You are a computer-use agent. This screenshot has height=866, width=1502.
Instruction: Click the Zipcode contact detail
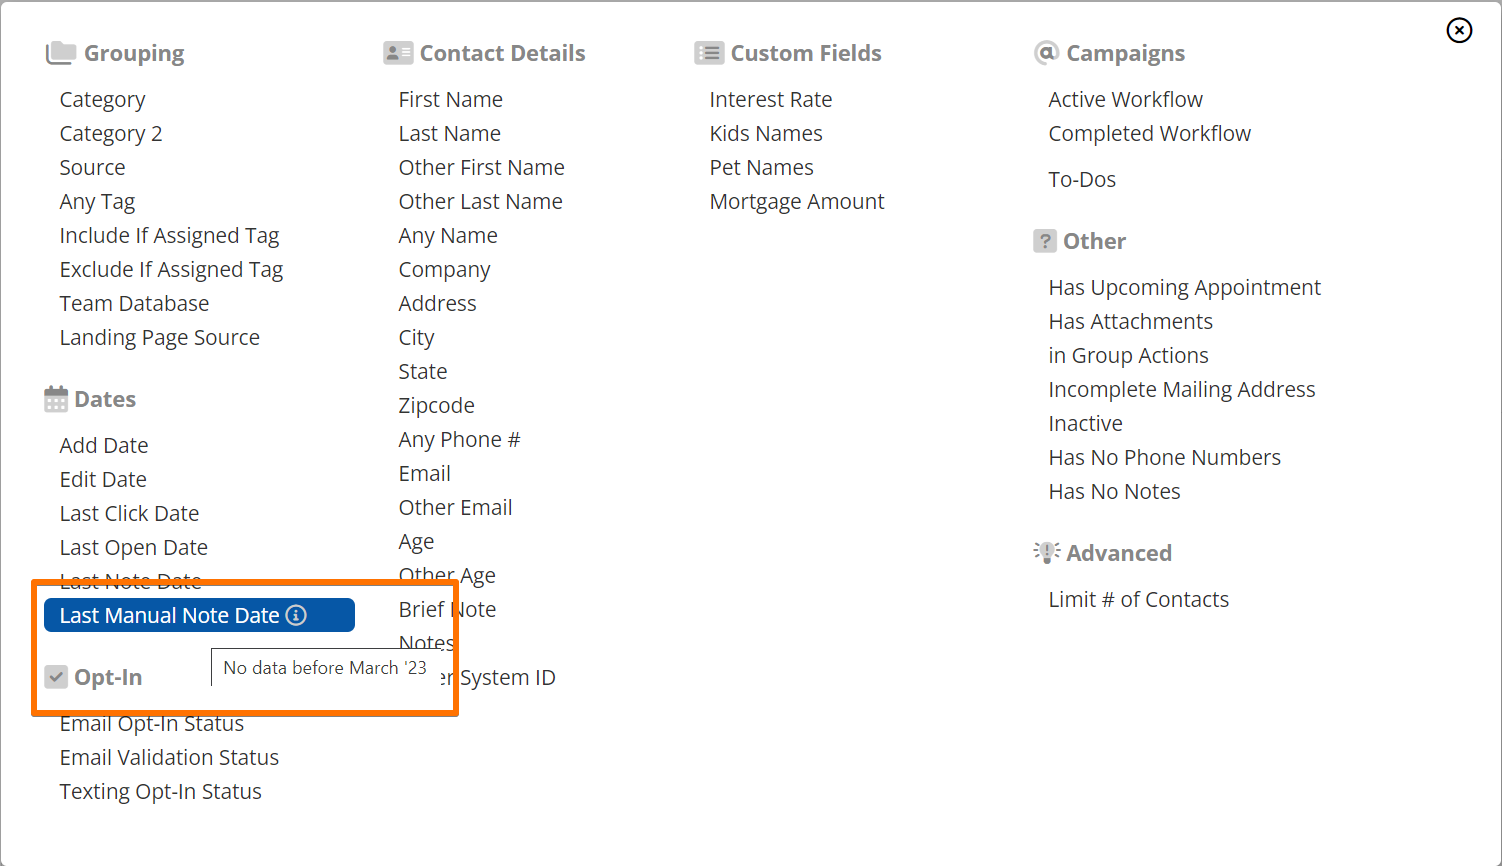coord(437,405)
